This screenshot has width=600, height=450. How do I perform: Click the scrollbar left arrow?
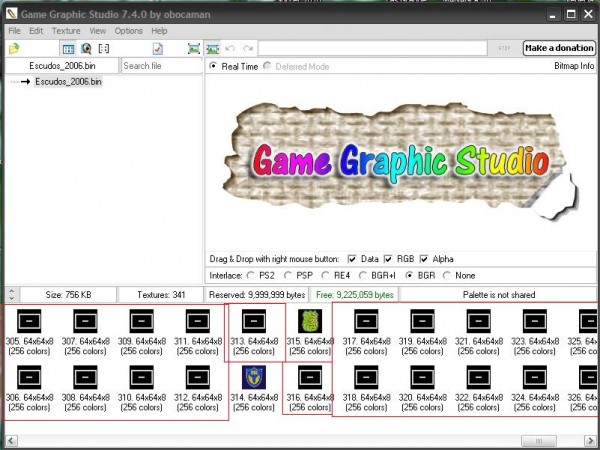11,440
